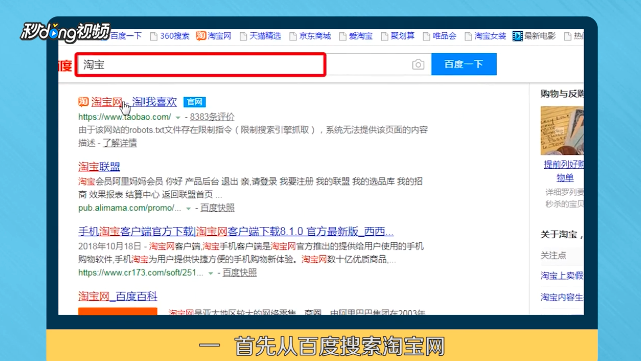Click the page icon beside 天猫精选 bookmark

click(243, 36)
